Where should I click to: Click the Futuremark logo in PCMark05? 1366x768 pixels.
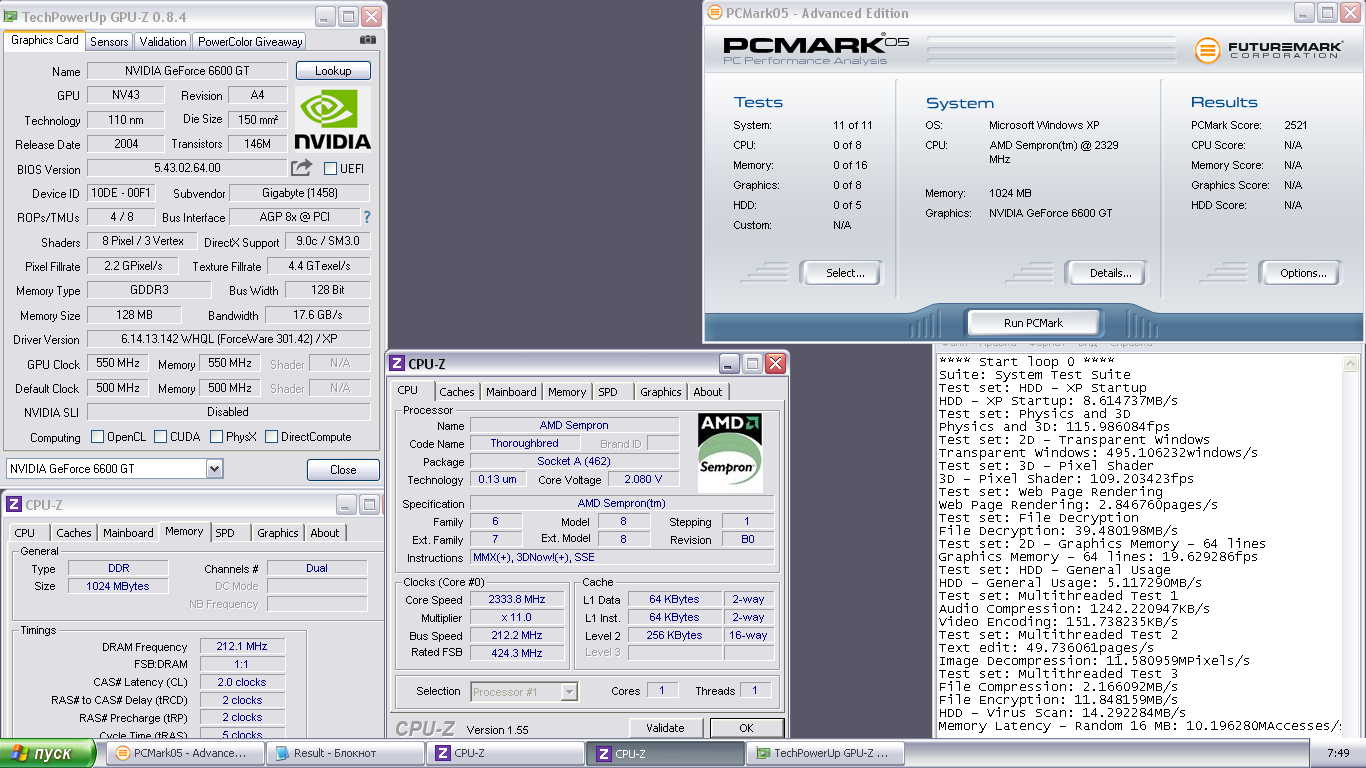1266,50
